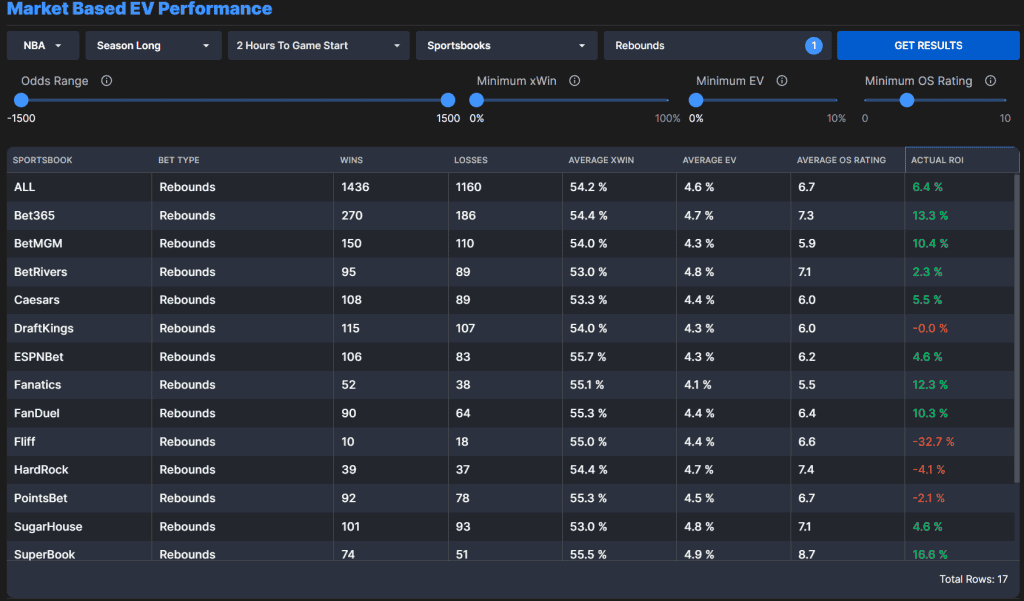1024x601 pixels.
Task: Click the Minimum xWin slider handle
Action: (477, 100)
